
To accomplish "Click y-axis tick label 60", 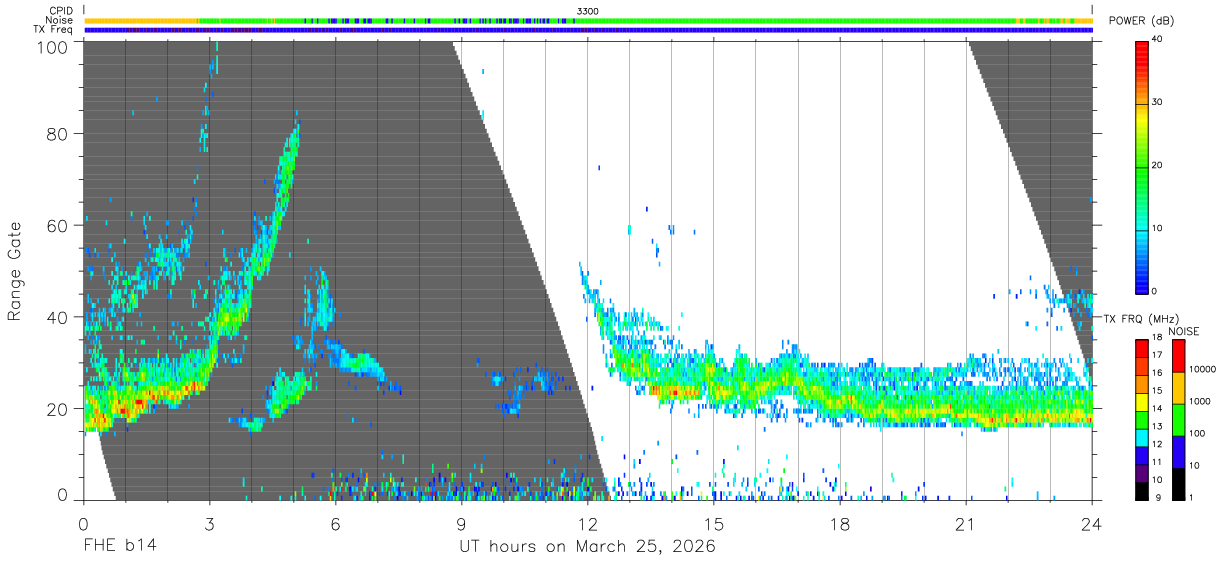I will point(58,226).
